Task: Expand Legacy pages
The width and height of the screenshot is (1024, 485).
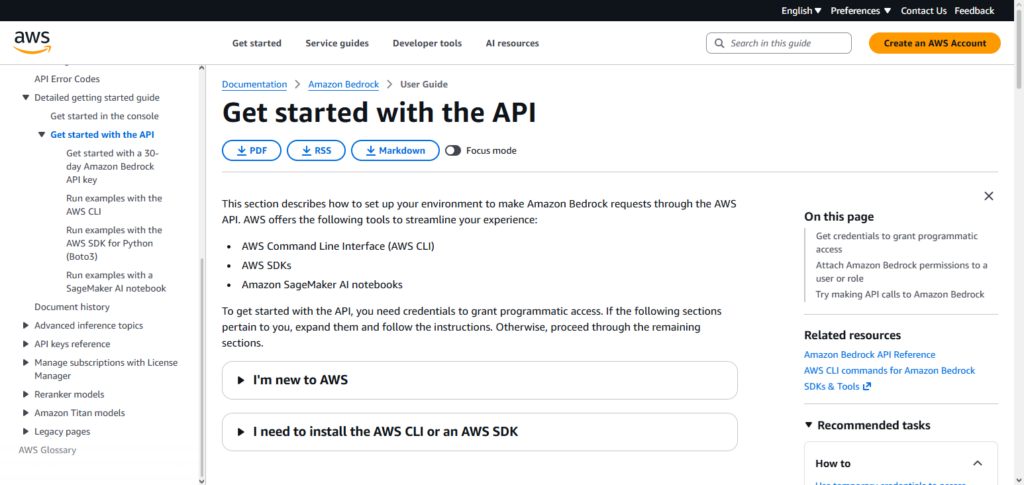Action: (x=25, y=431)
